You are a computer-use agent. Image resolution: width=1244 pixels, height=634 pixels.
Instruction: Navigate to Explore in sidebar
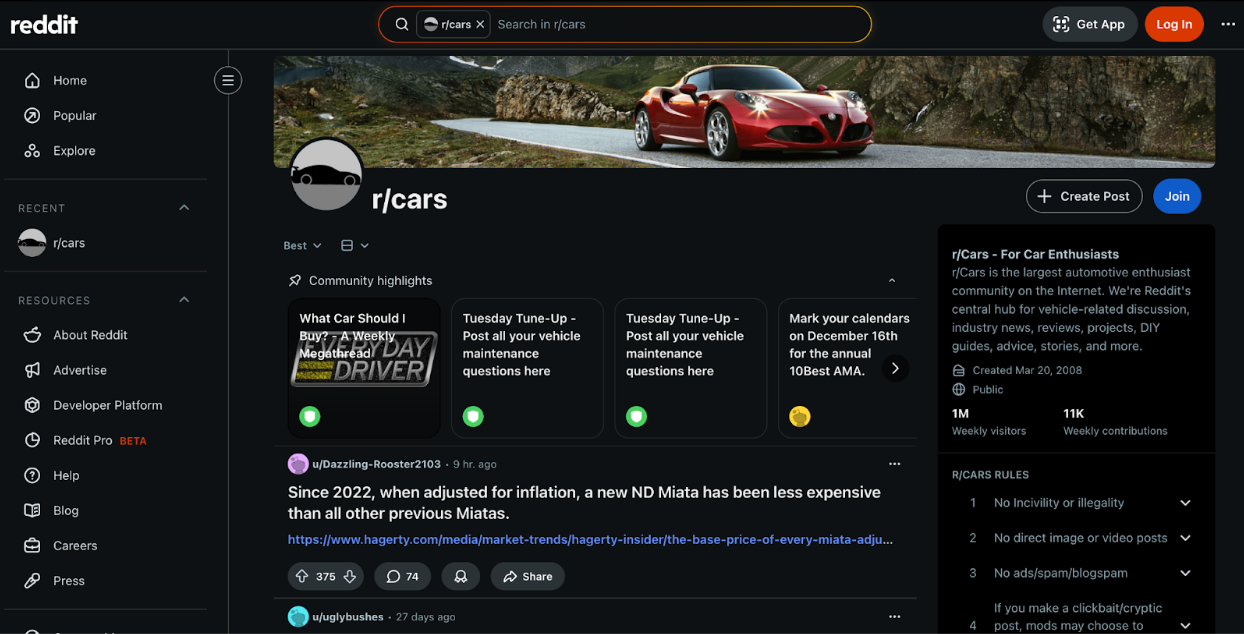(74, 151)
